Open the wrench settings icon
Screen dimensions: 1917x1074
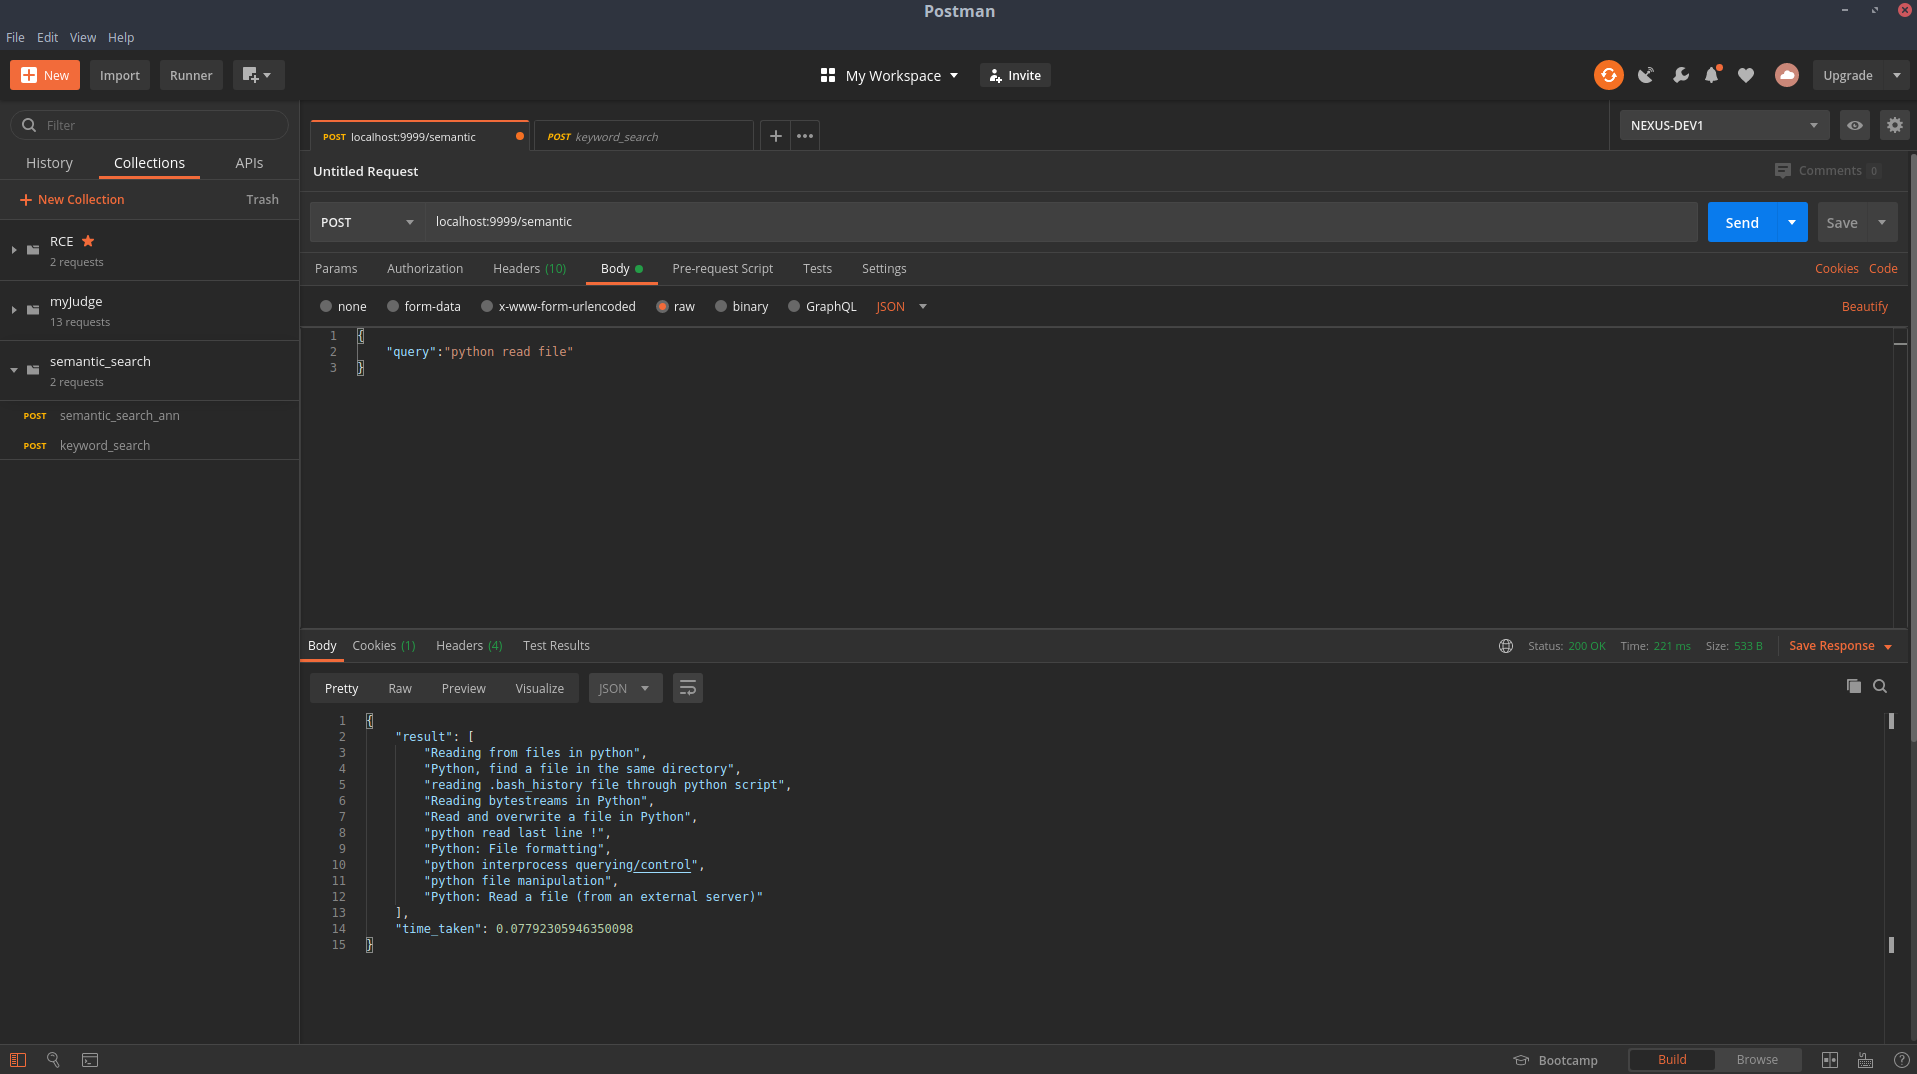point(1680,75)
